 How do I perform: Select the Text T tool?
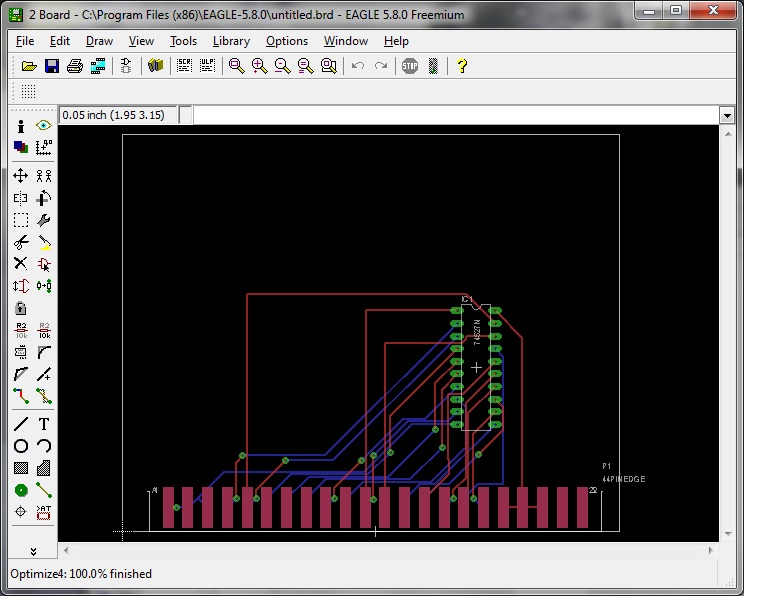coord(44,424)
